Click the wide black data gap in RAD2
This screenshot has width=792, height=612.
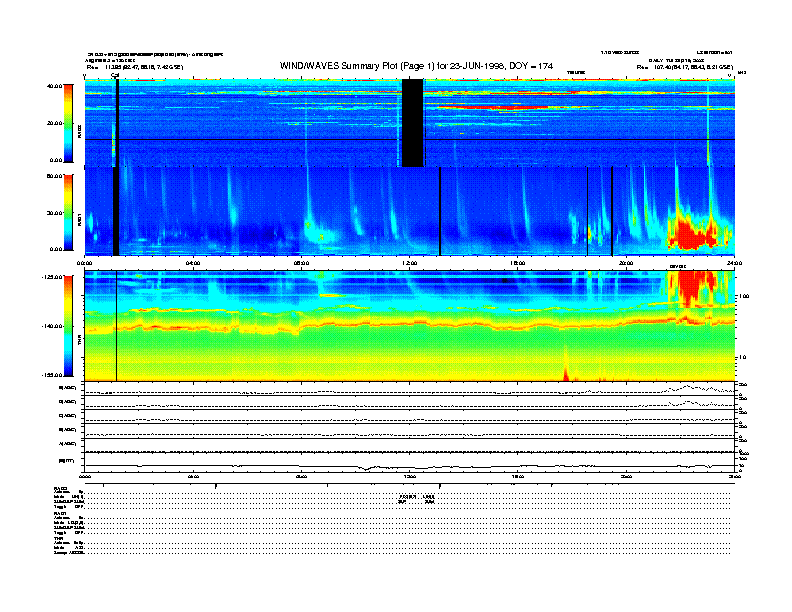coord(412,123)
